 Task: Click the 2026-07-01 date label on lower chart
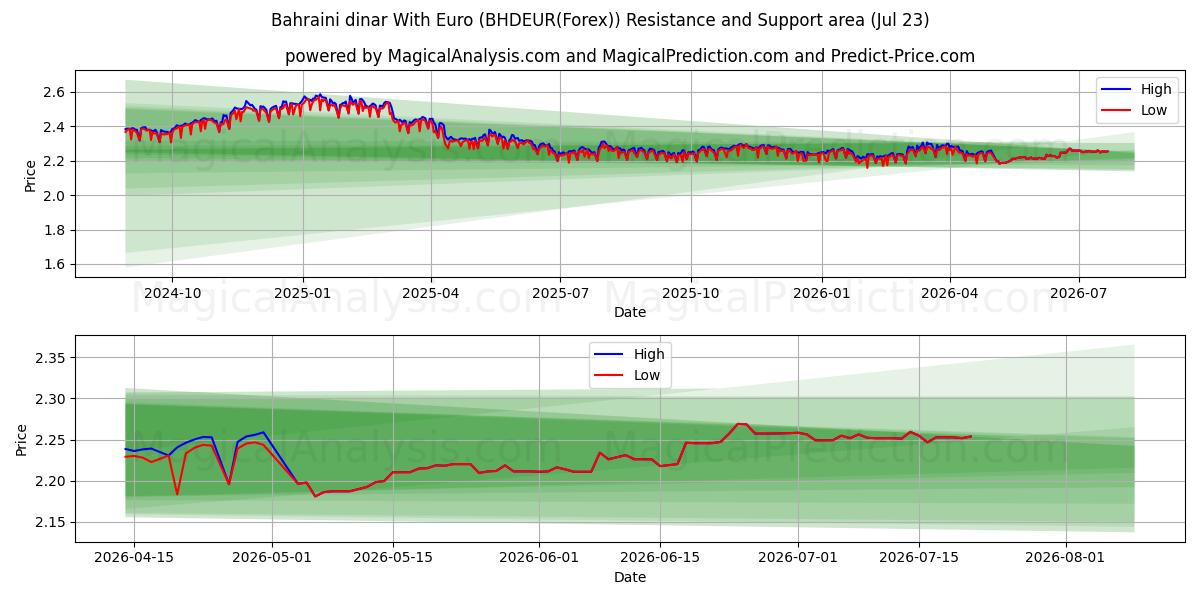pos(798,559)
